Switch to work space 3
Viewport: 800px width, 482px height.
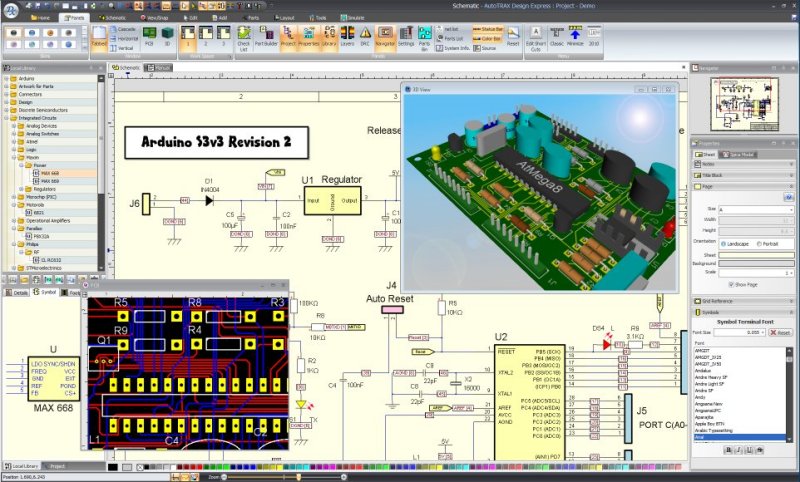pyautogui.click(x=223, y=37)
